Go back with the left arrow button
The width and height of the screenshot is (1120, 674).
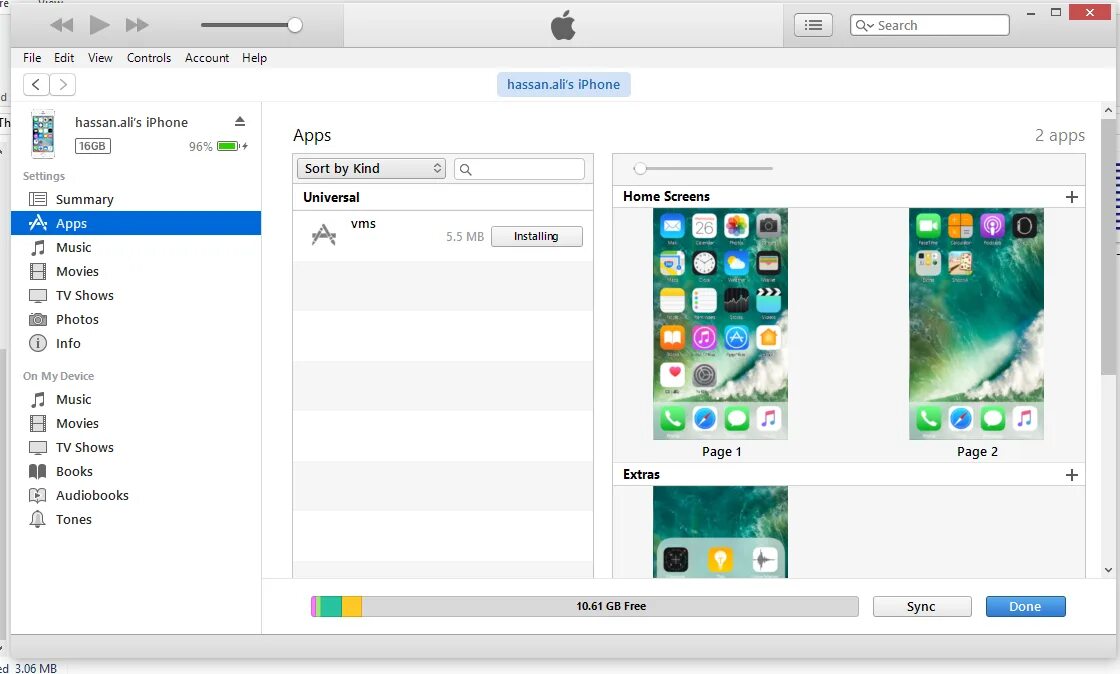pos(36,84)
